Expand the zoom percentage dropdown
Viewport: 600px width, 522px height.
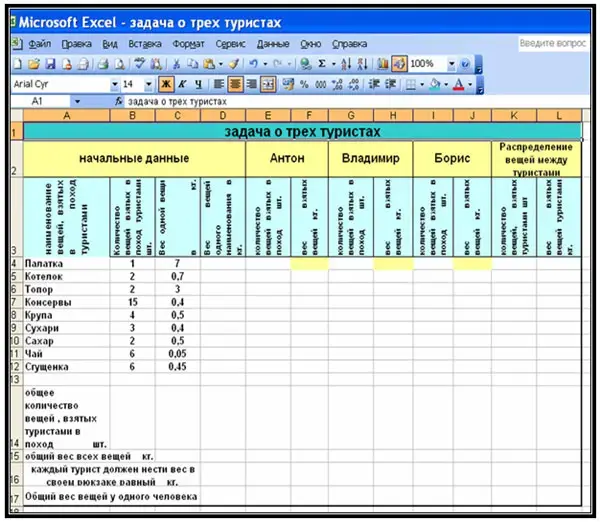pyautogui.click(x=451, y=64)
